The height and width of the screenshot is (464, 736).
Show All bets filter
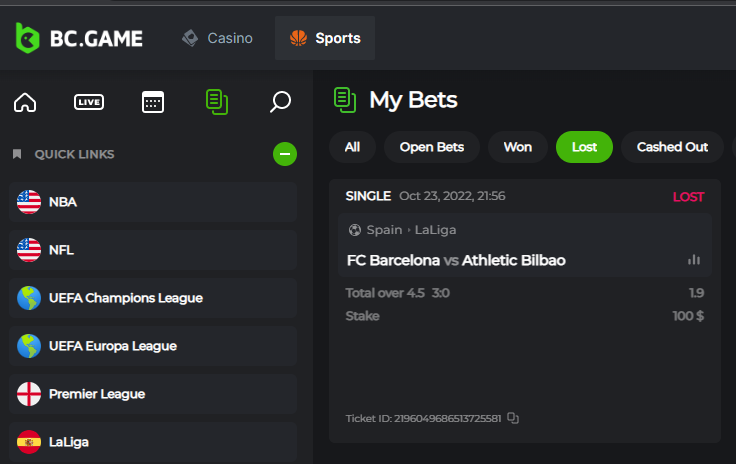tap(352, 147)
